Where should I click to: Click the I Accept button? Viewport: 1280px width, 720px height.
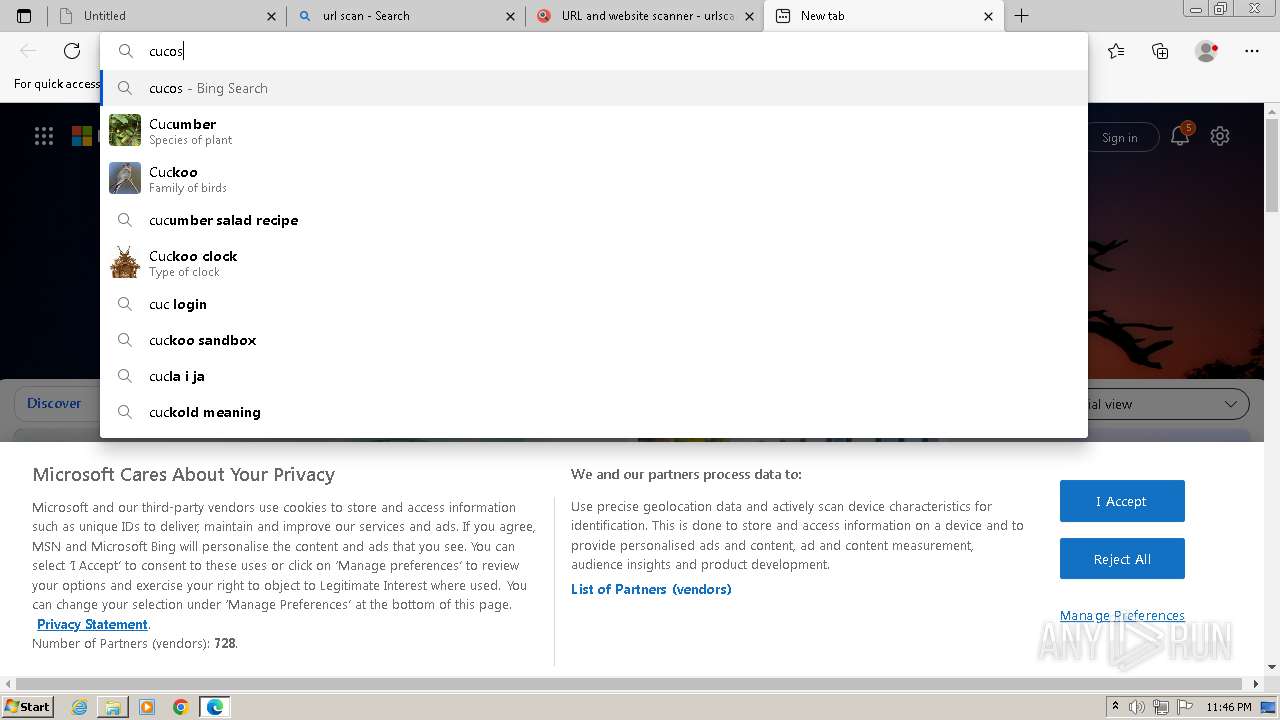click(1122, 501)
